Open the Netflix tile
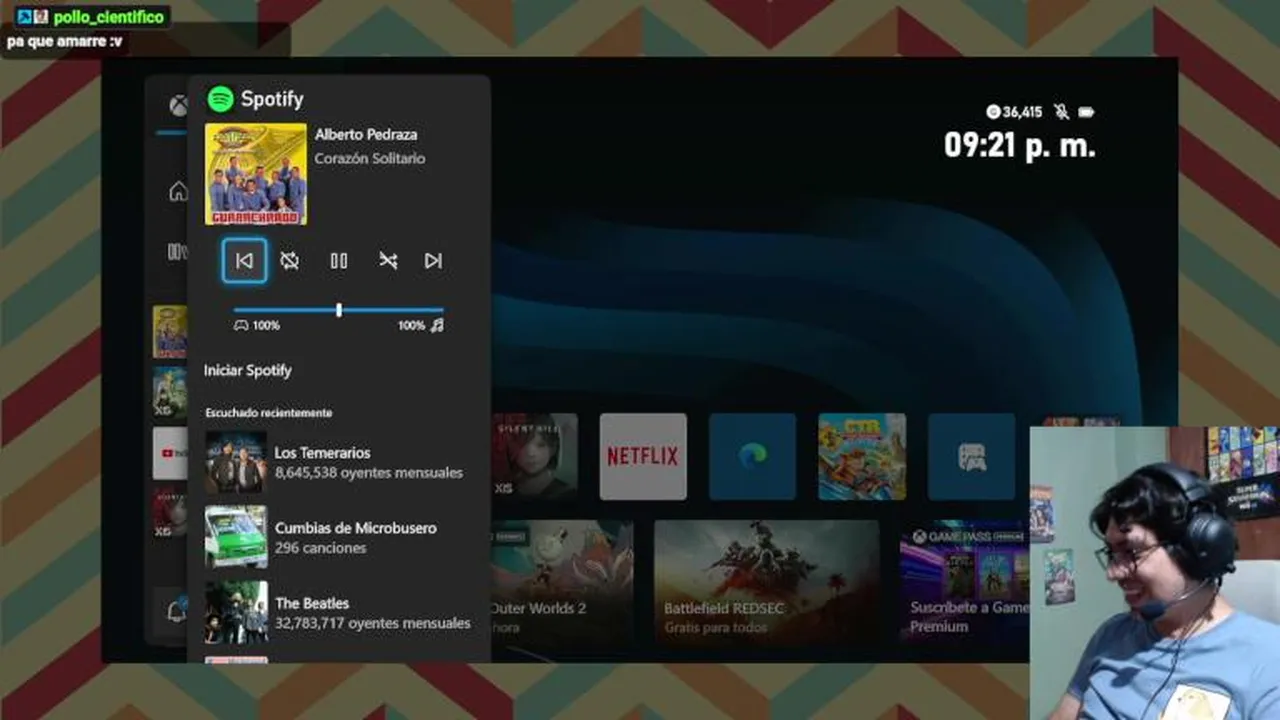 (643, 456)
